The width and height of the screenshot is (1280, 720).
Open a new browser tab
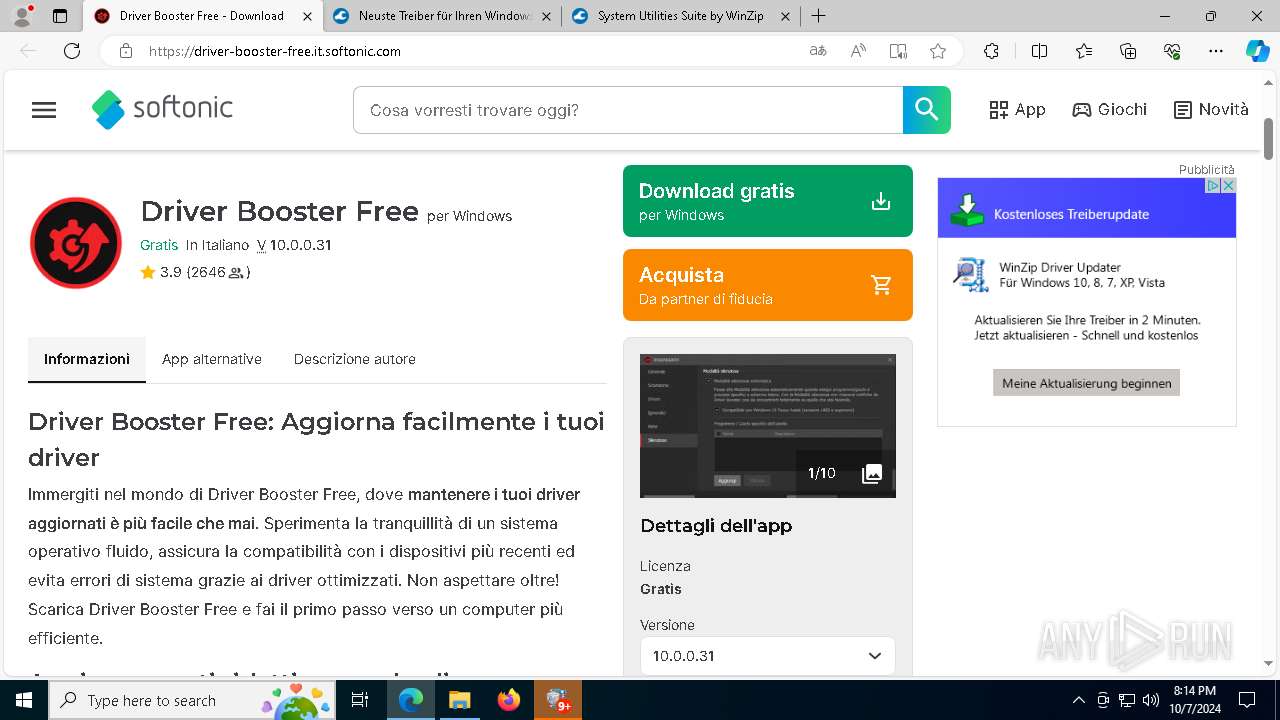pos(818,16)
